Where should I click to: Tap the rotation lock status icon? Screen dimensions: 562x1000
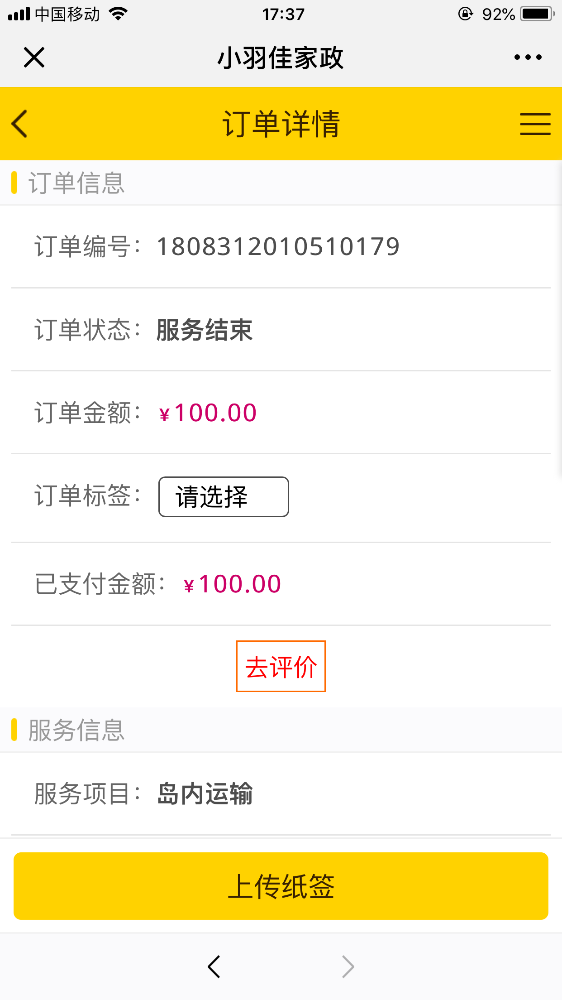pyautogui.click(x=466, y=13)
